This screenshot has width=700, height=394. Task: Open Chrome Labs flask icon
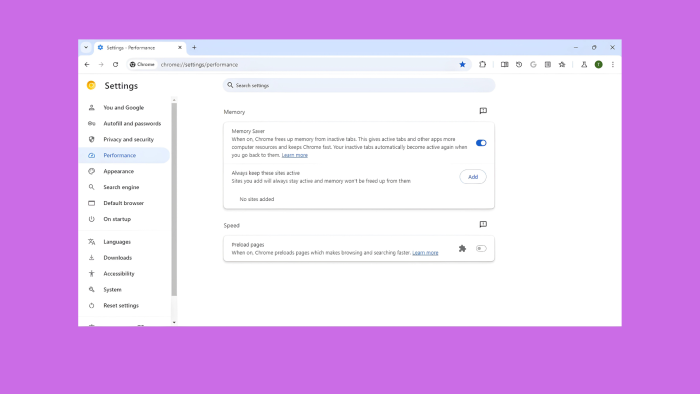point(584,65)
